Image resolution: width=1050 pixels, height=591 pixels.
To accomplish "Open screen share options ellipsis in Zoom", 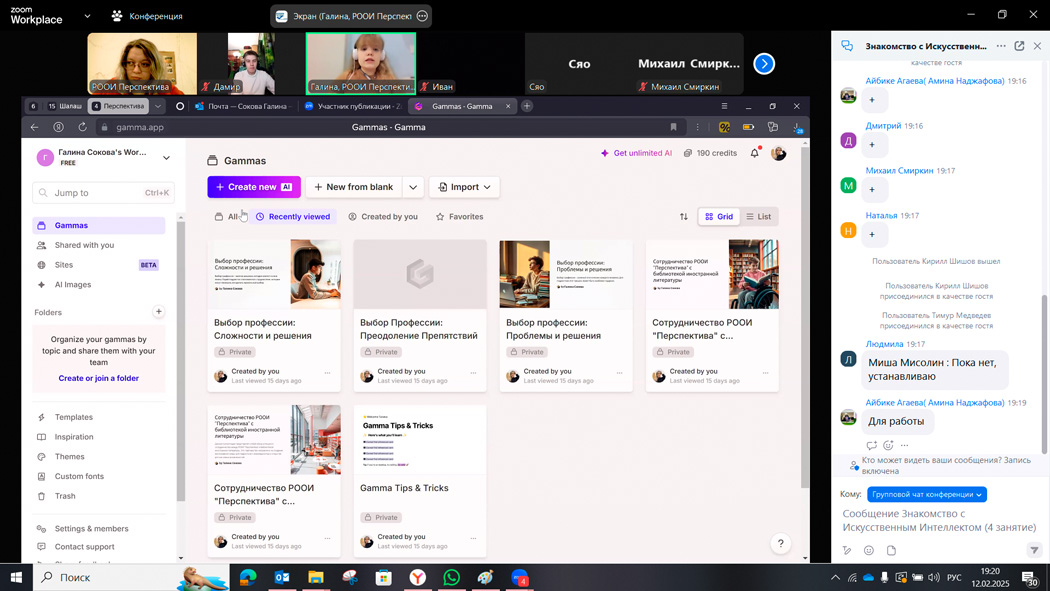I will click(x=422, y=16).
